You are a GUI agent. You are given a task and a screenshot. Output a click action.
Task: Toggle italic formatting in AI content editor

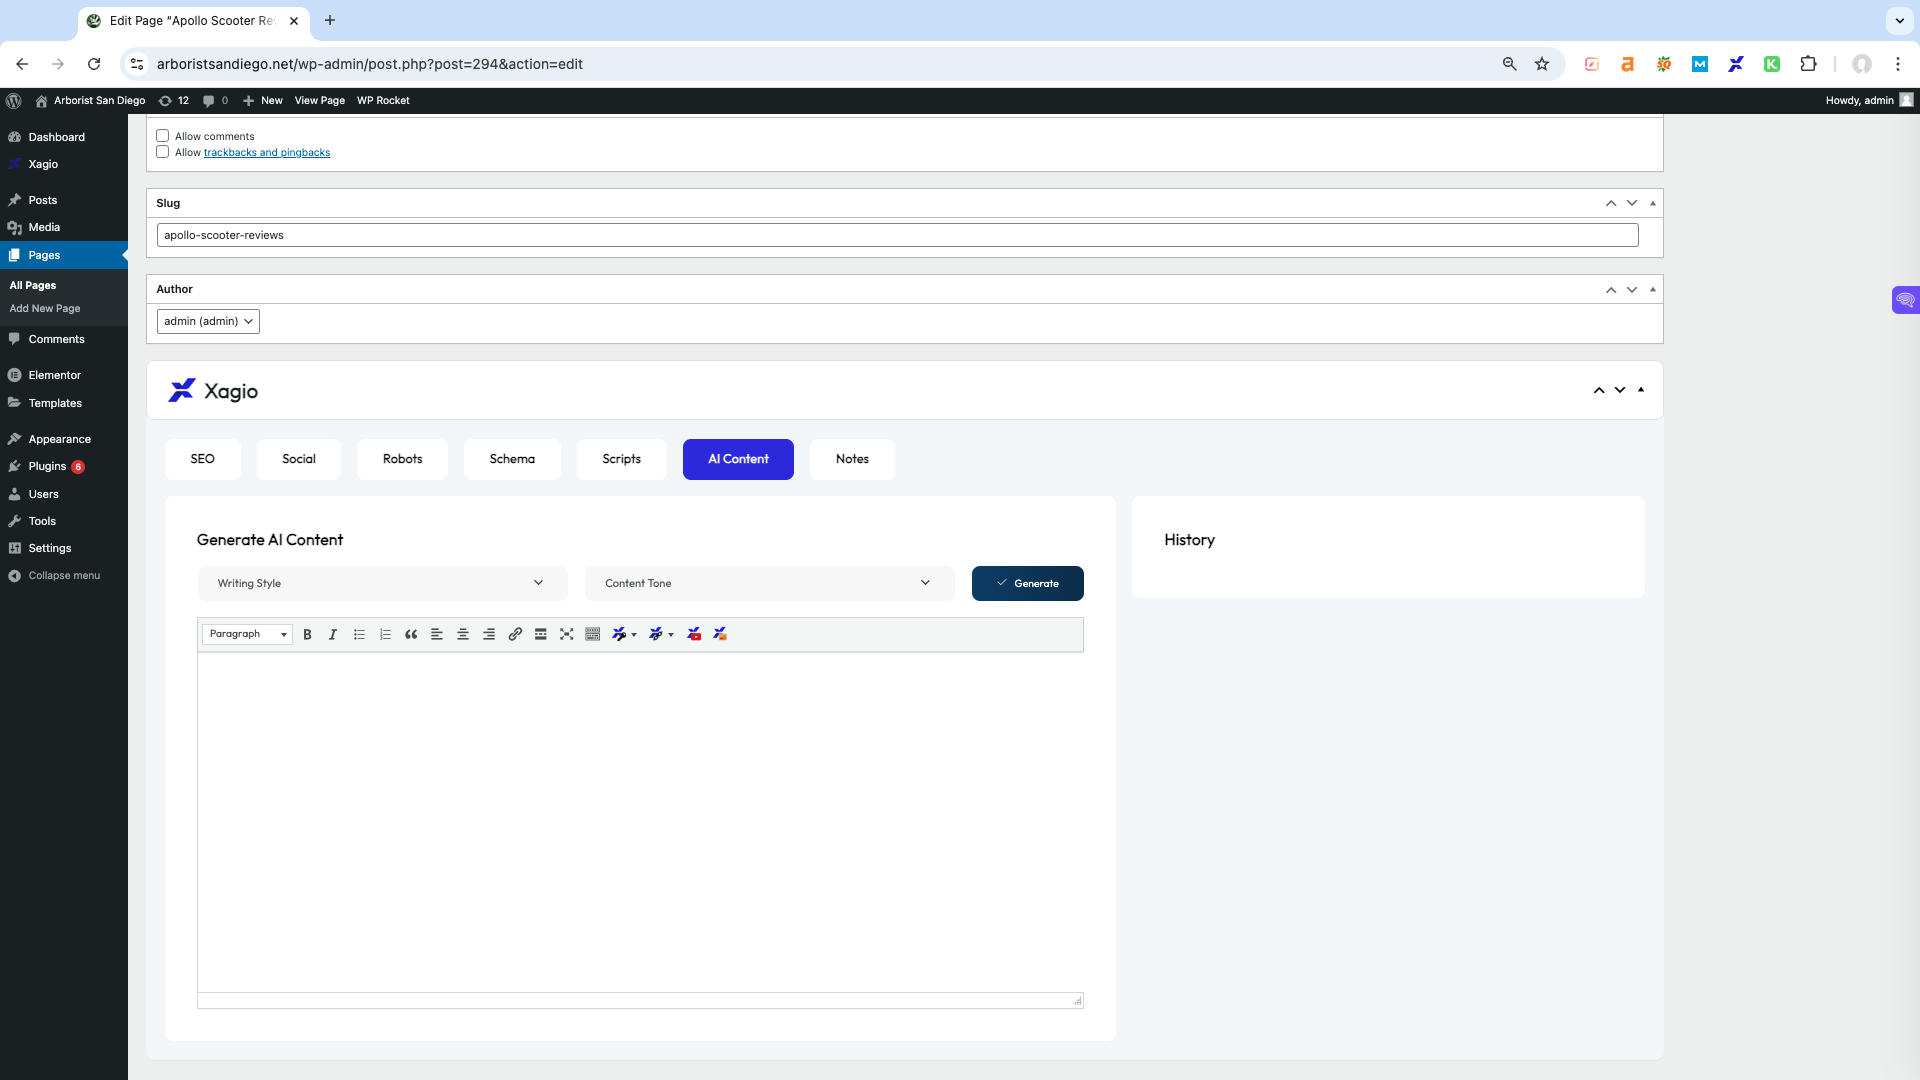333,634
